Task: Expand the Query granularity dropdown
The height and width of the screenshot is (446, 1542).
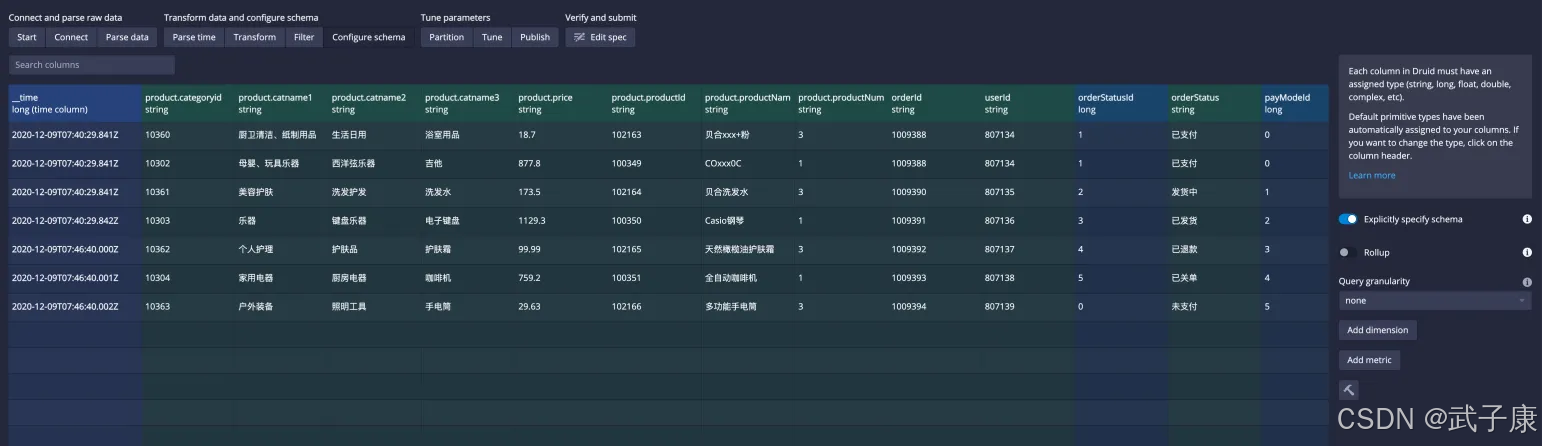Action: coord(1434,300)
